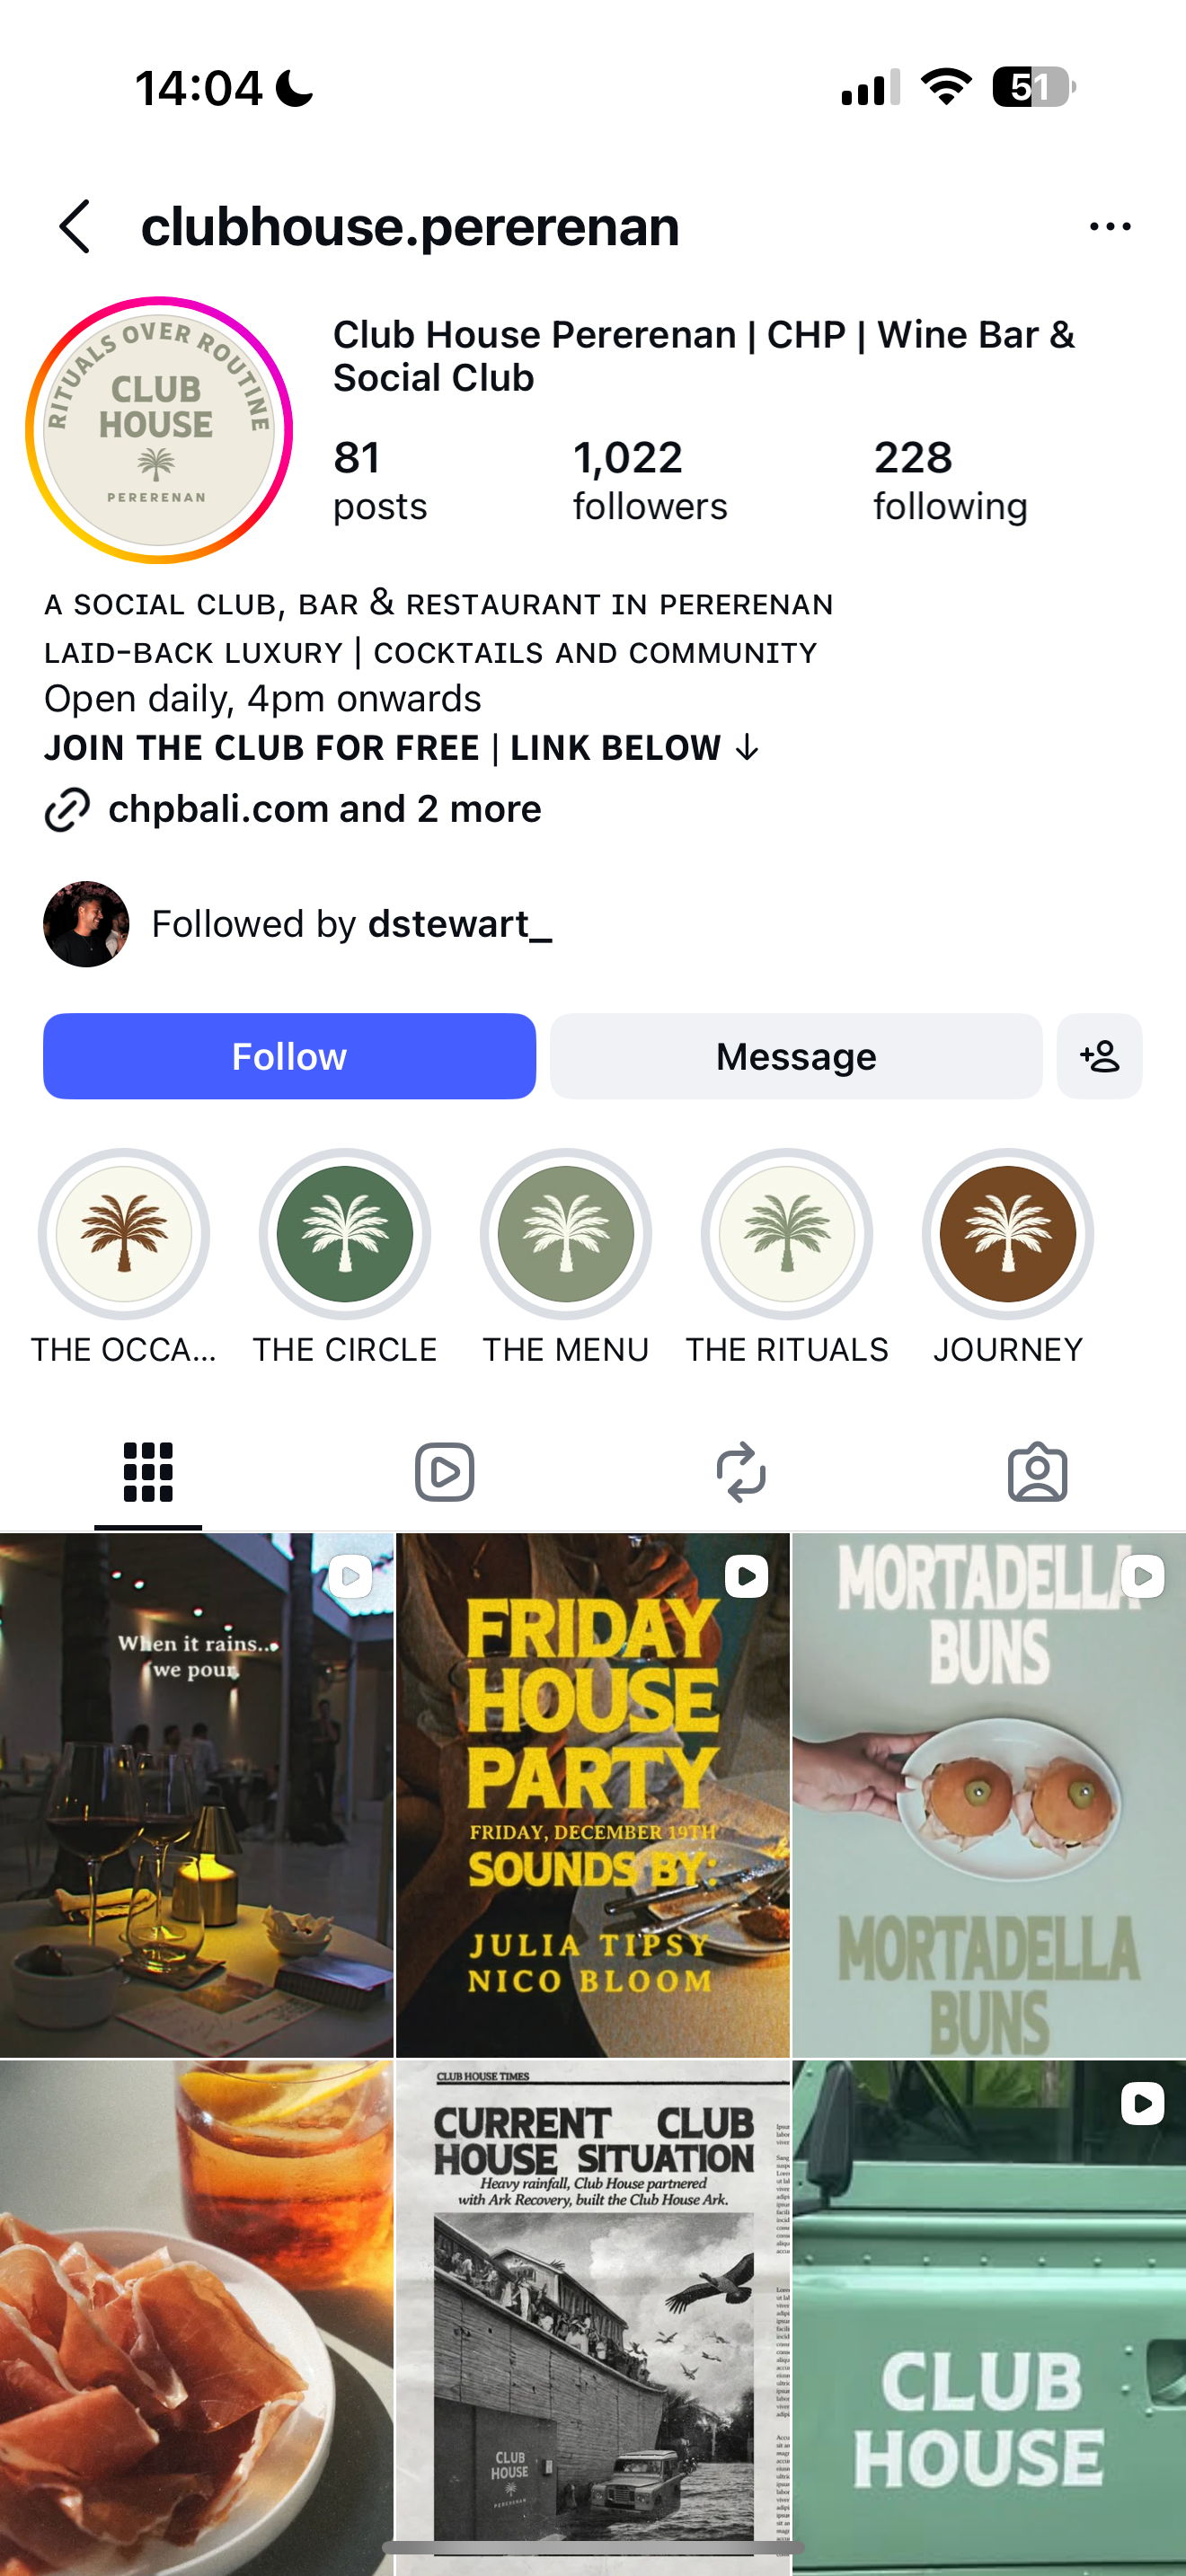Tap the Message button
1186x2576 pixels.
(x=796, y=1056)
